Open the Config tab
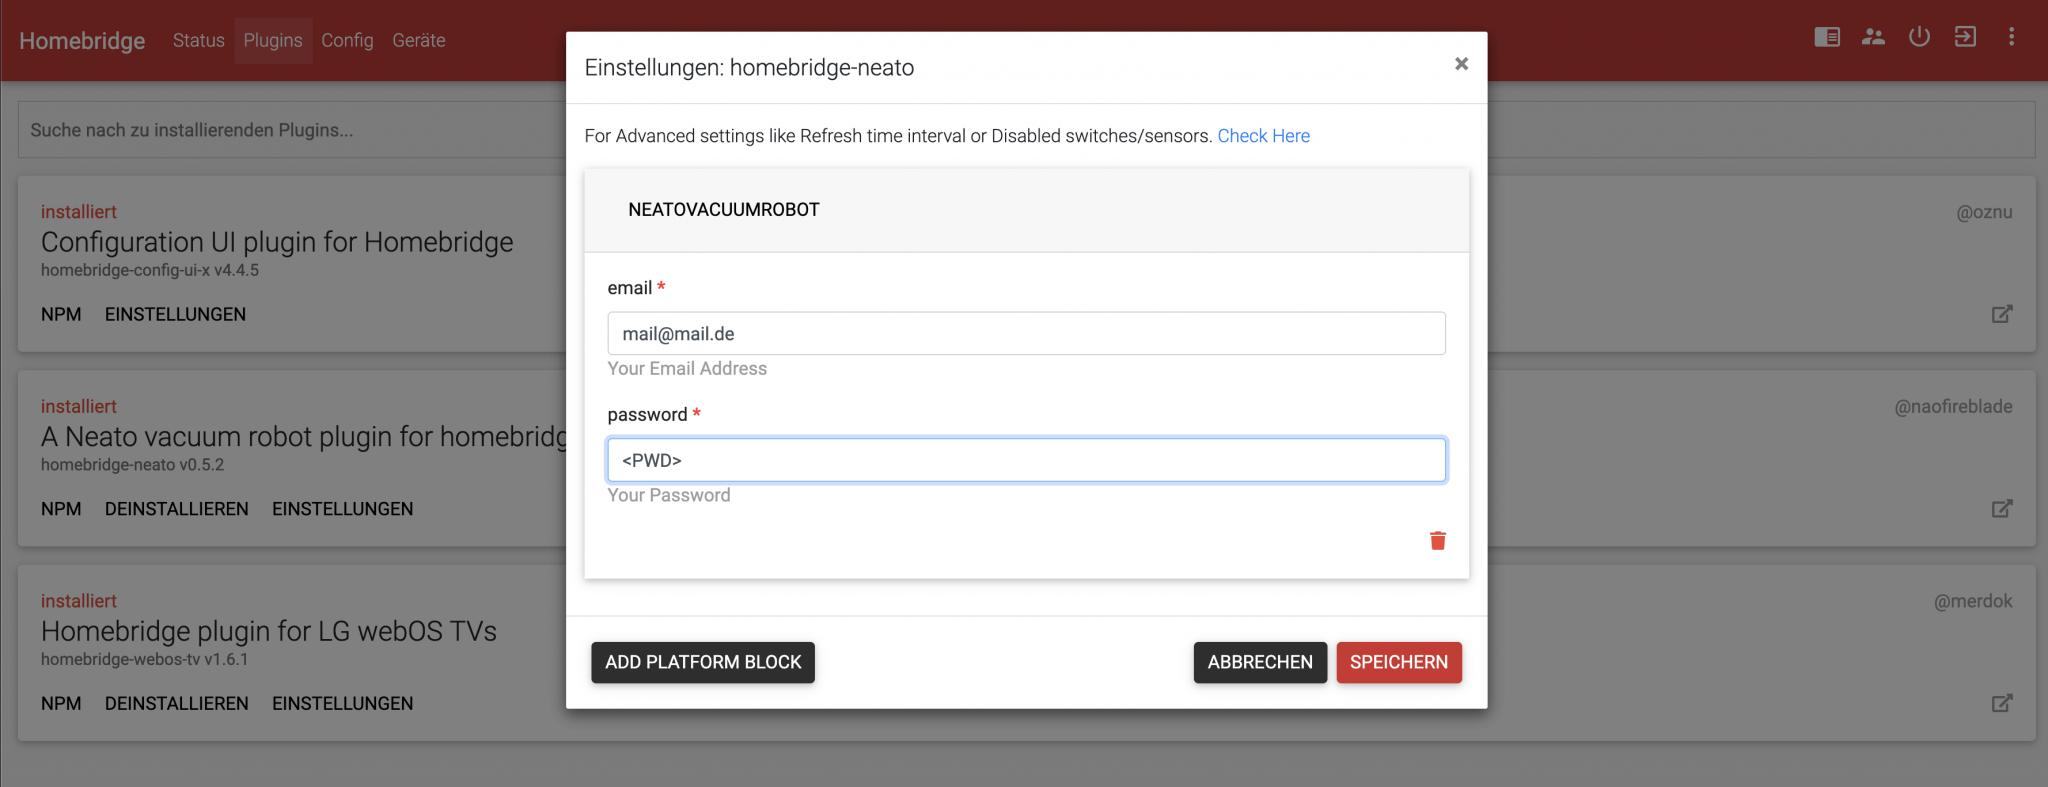 (x=347, y=40)
